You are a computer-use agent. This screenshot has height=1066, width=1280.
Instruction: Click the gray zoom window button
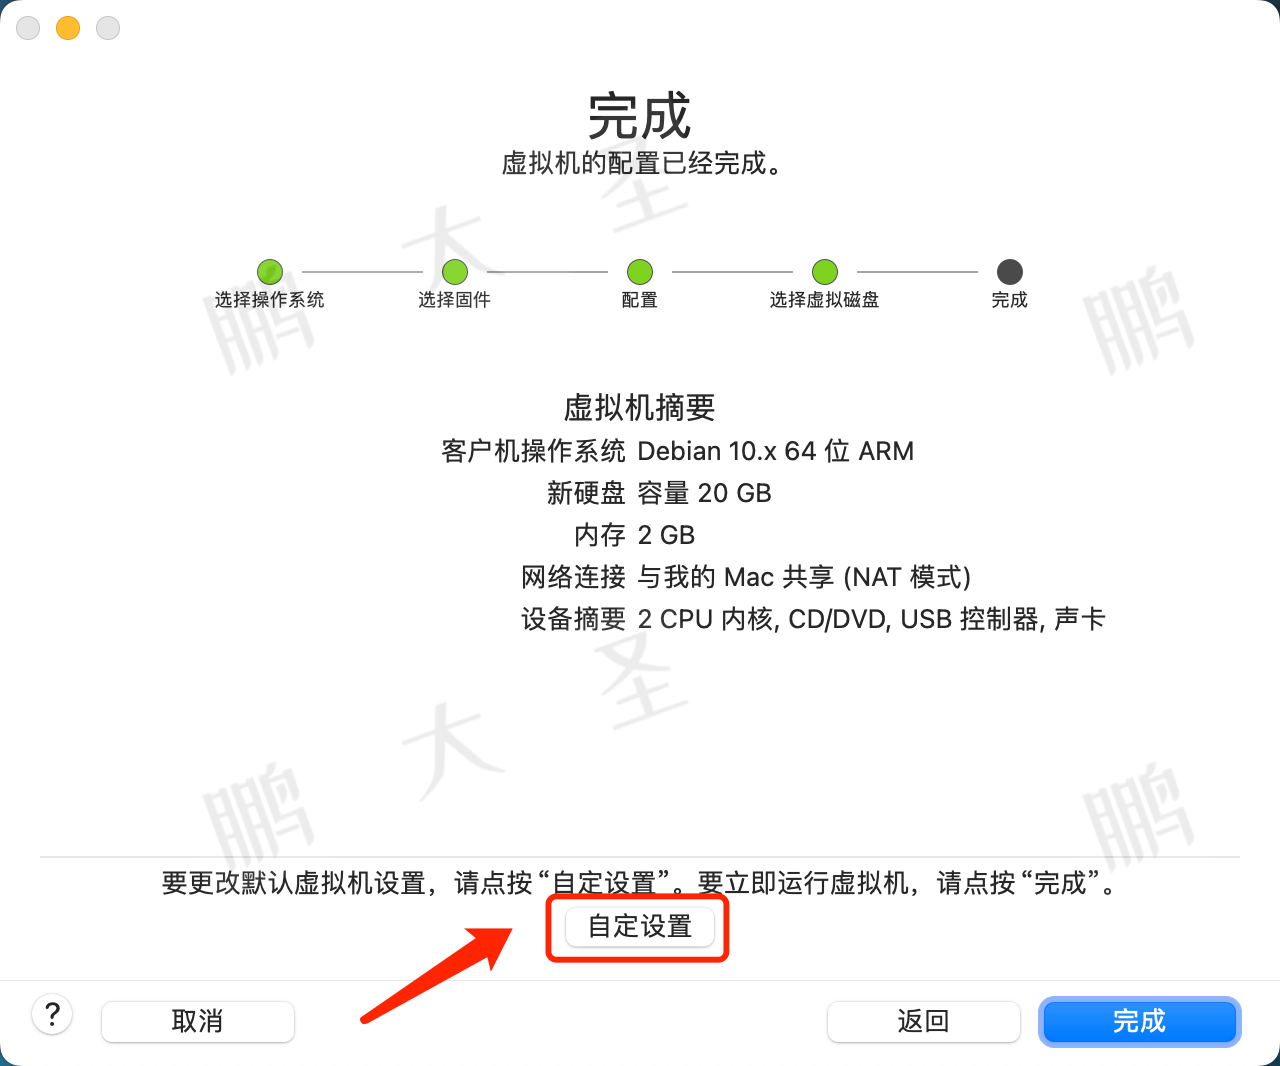108,28
